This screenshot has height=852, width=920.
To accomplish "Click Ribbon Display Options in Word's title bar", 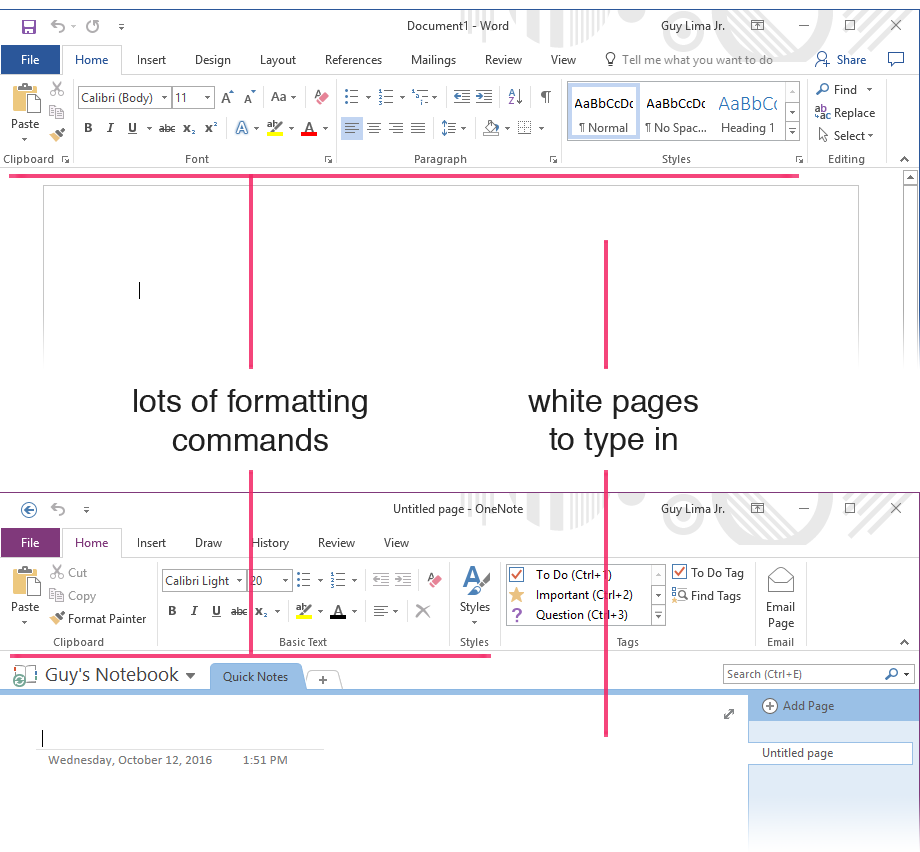I will pos(757,25).
